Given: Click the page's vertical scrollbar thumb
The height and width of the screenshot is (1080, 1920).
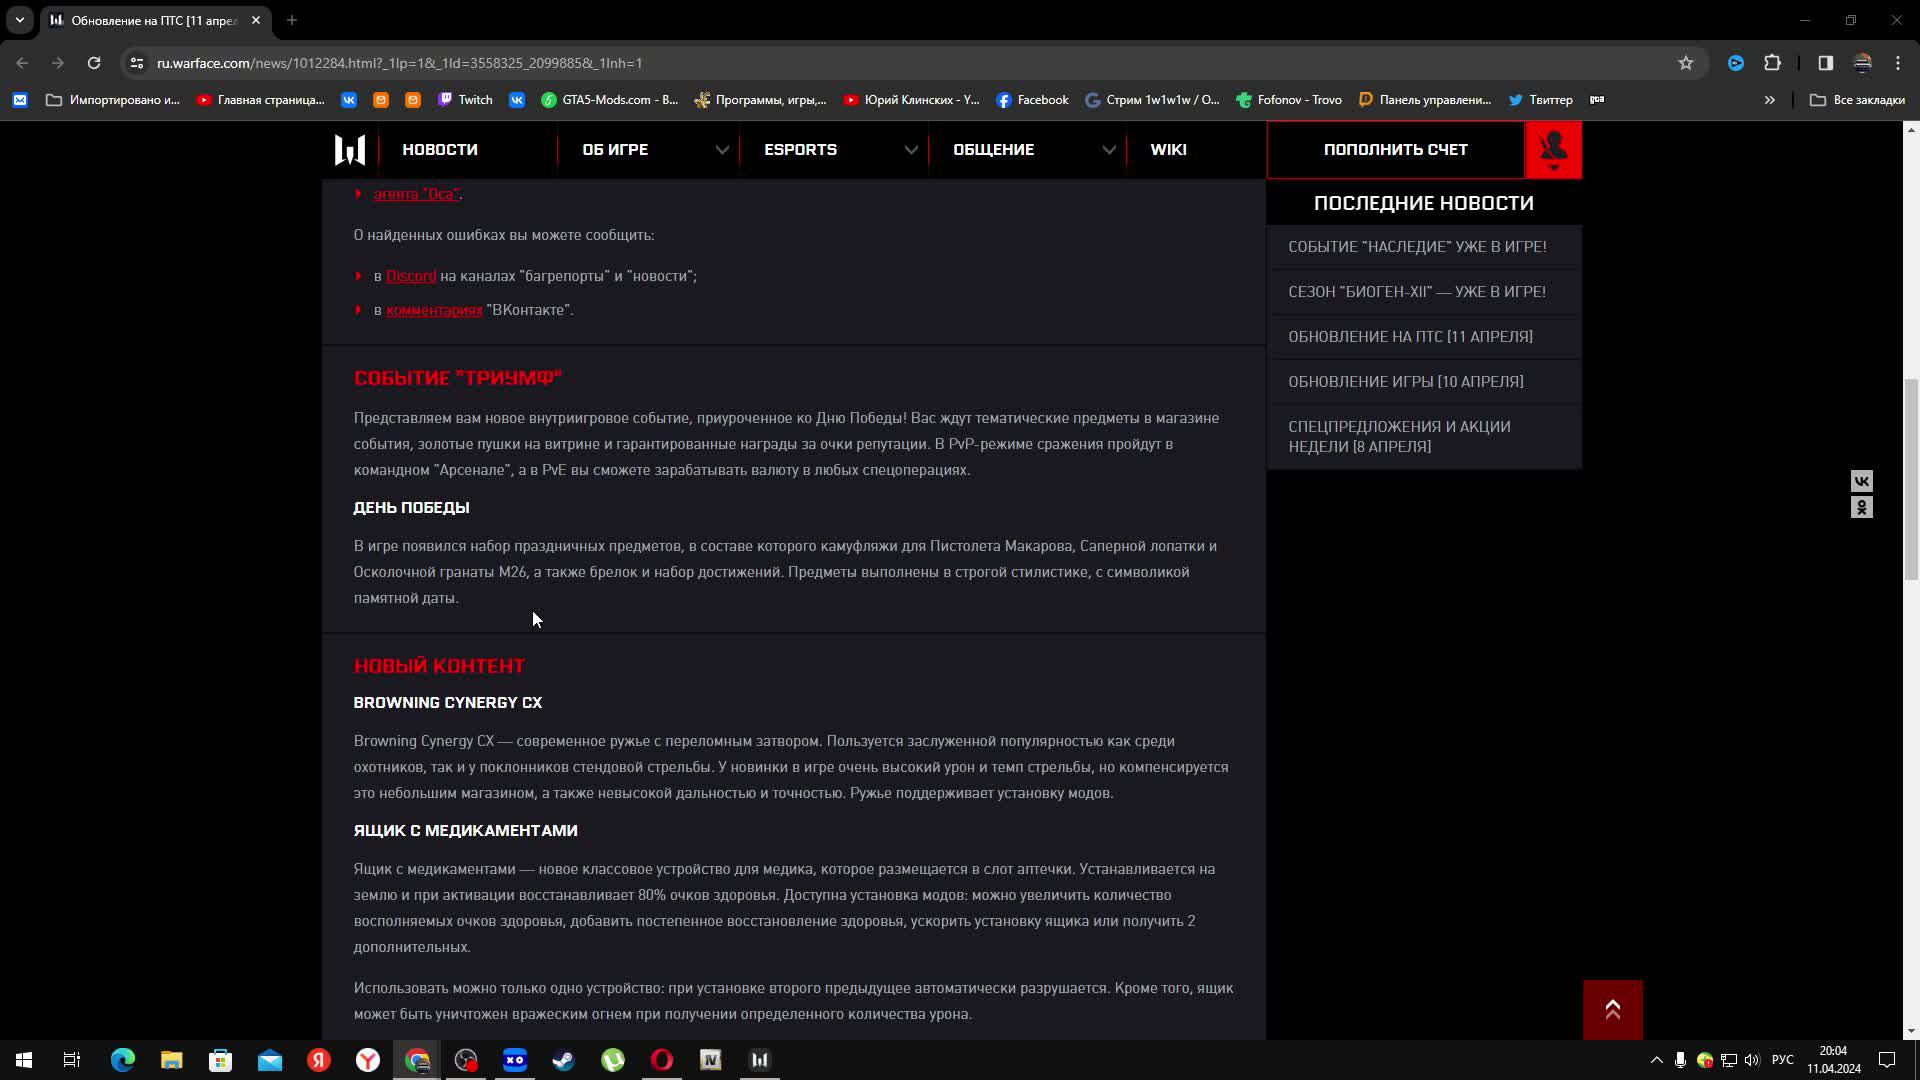Looking at the screenshot, I should 1911,480.
